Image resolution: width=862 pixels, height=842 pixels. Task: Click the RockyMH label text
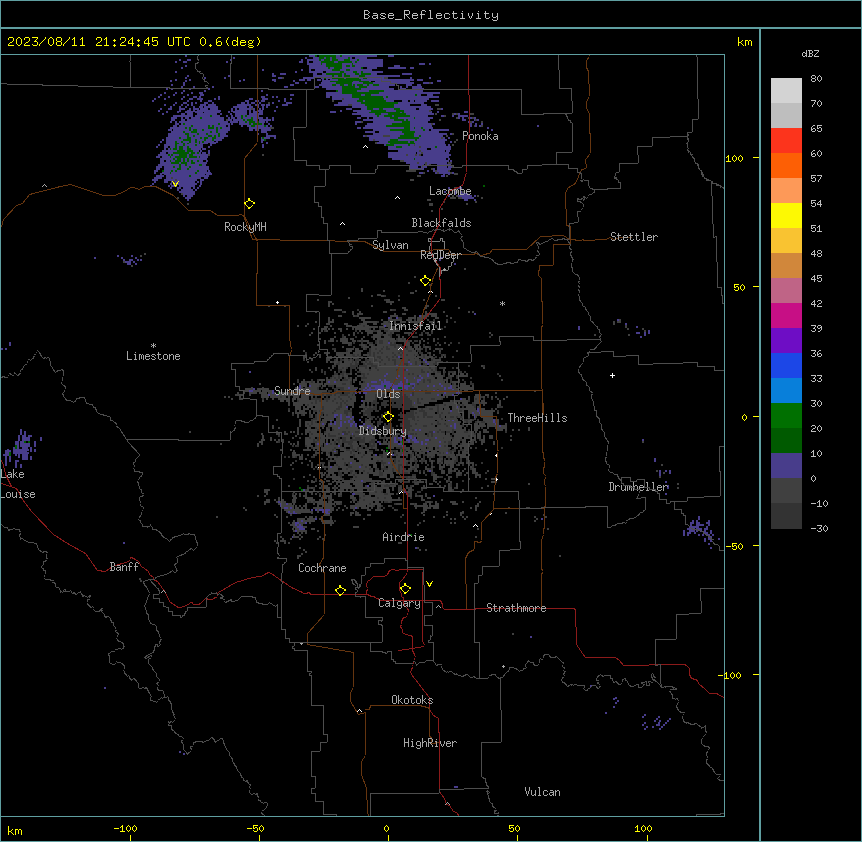click(x=245, y=227)
